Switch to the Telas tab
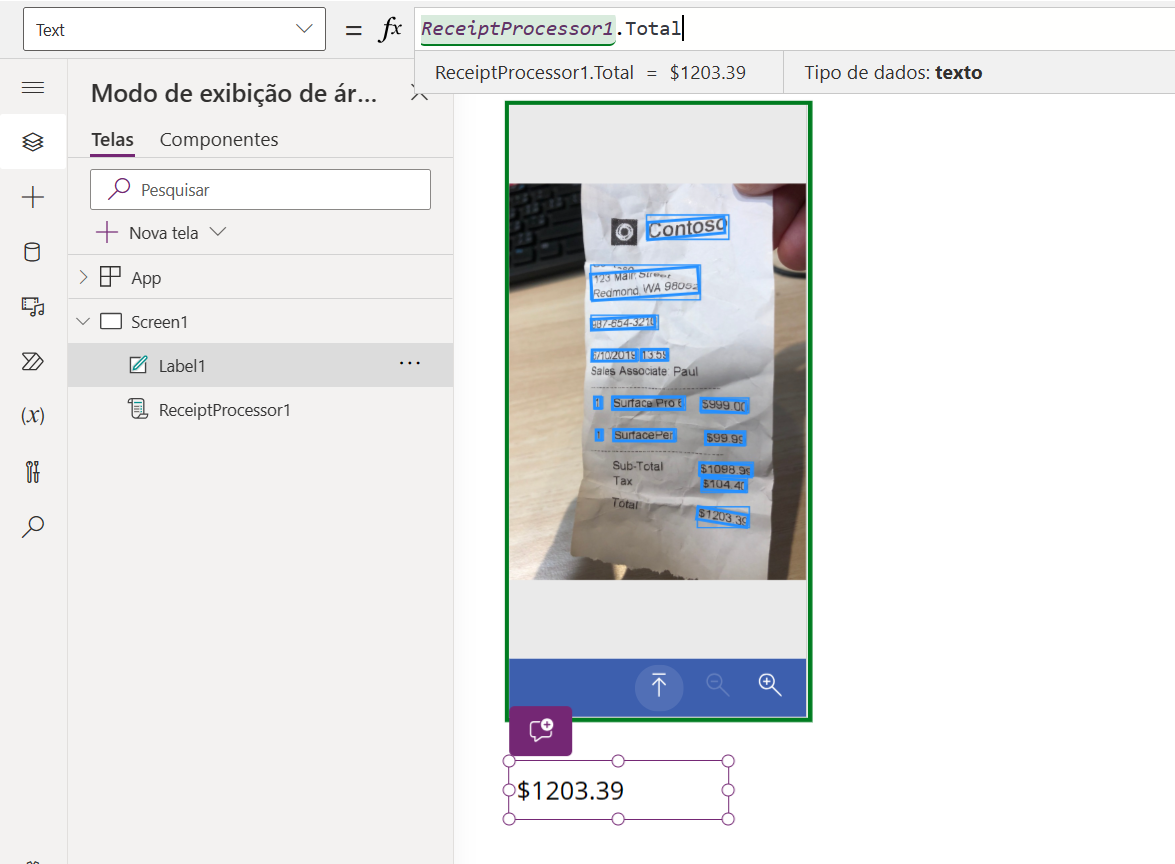The image size is (1175, 864). click(x=112, y=139)
